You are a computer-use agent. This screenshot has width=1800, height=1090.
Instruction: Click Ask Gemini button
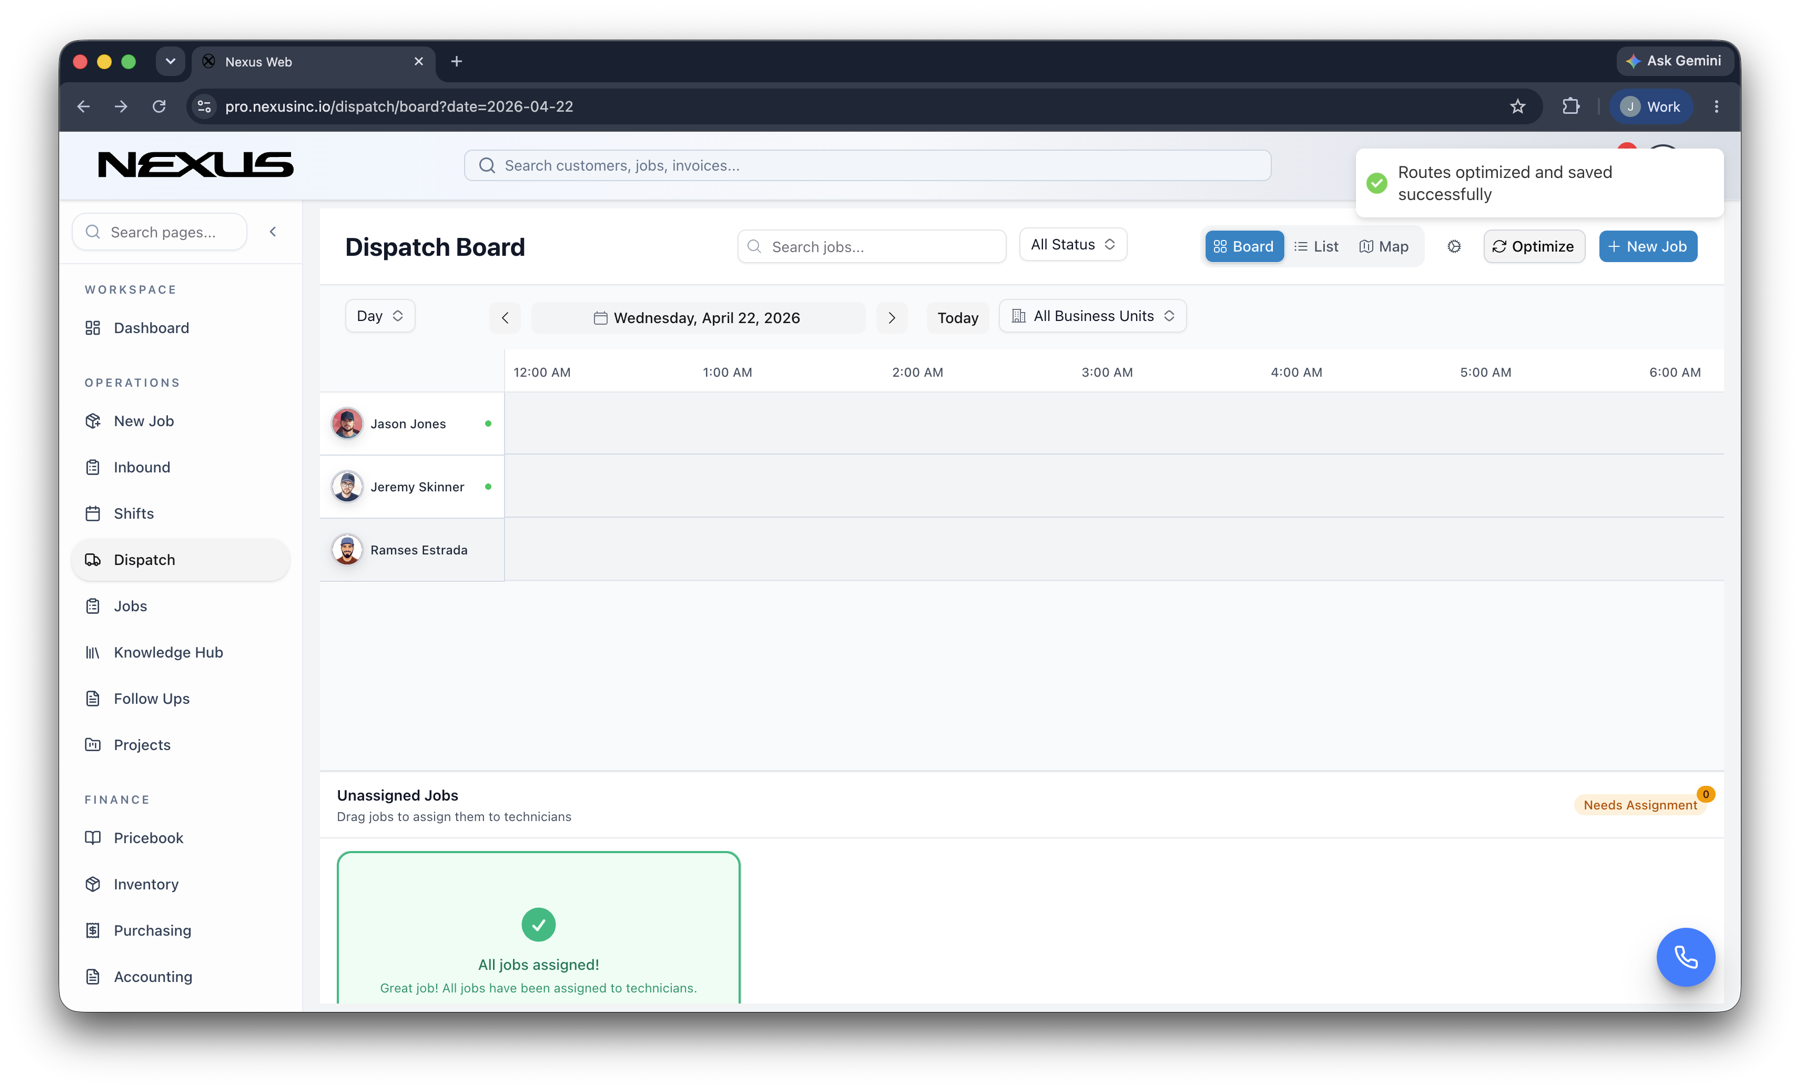coord(1674,61)
